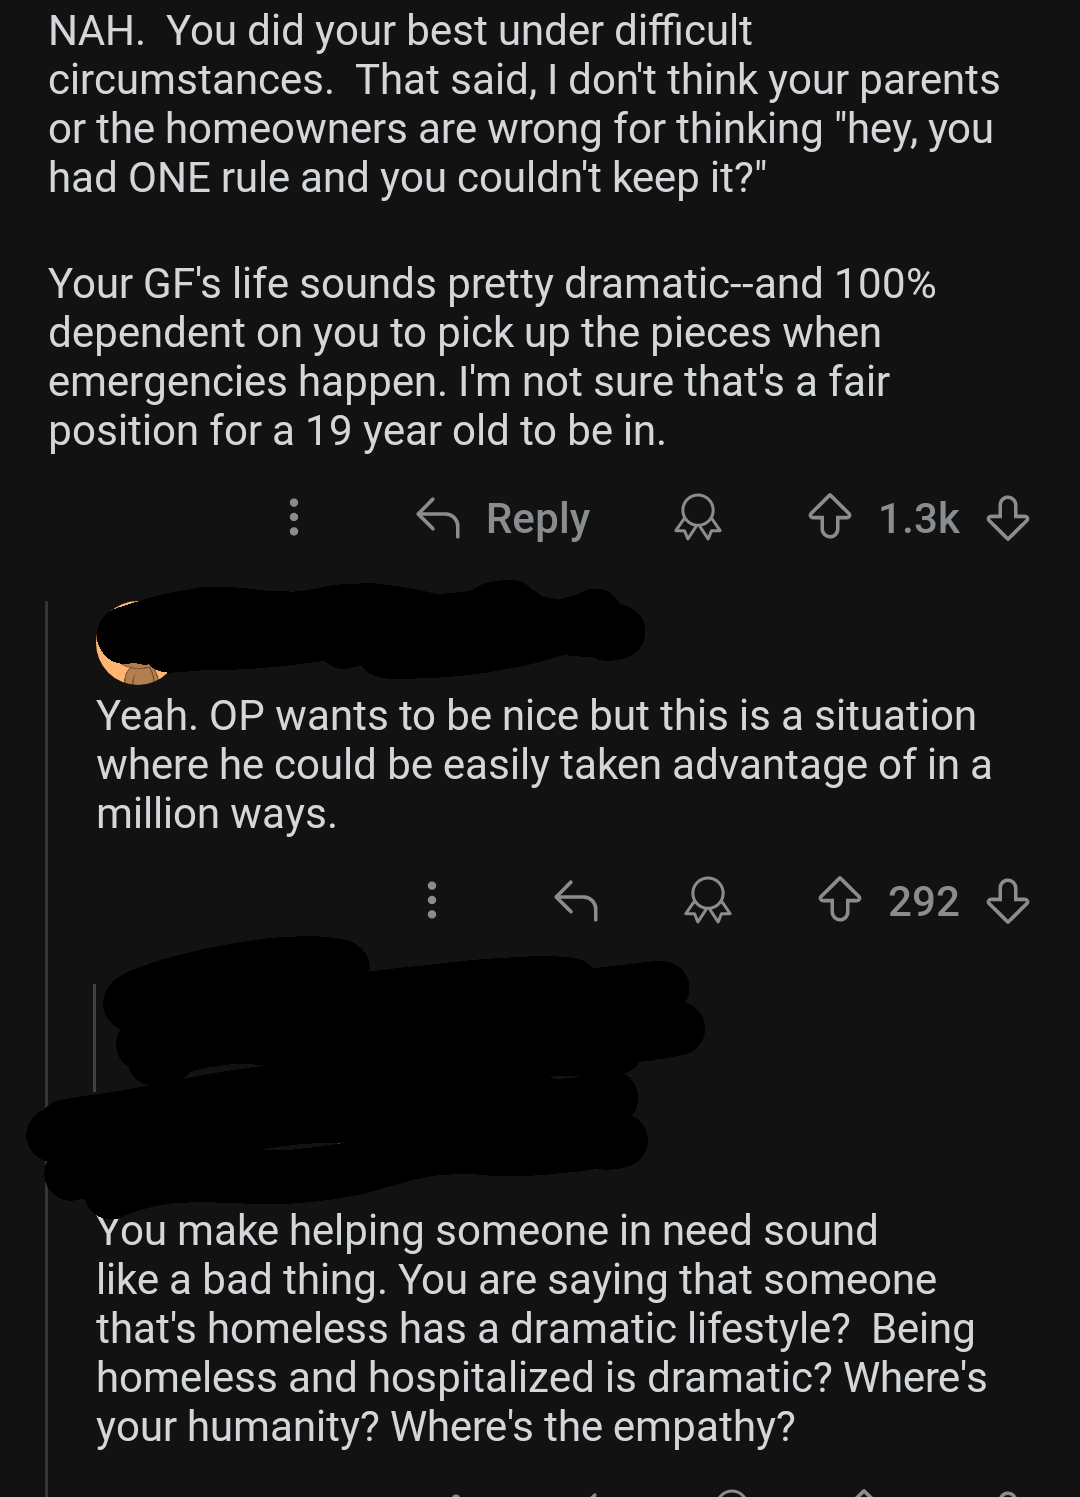Open the three-dot menu on the NAH comment
Image resolution: width=1080 pixels, height=1497 pixels.
point(293,517)
